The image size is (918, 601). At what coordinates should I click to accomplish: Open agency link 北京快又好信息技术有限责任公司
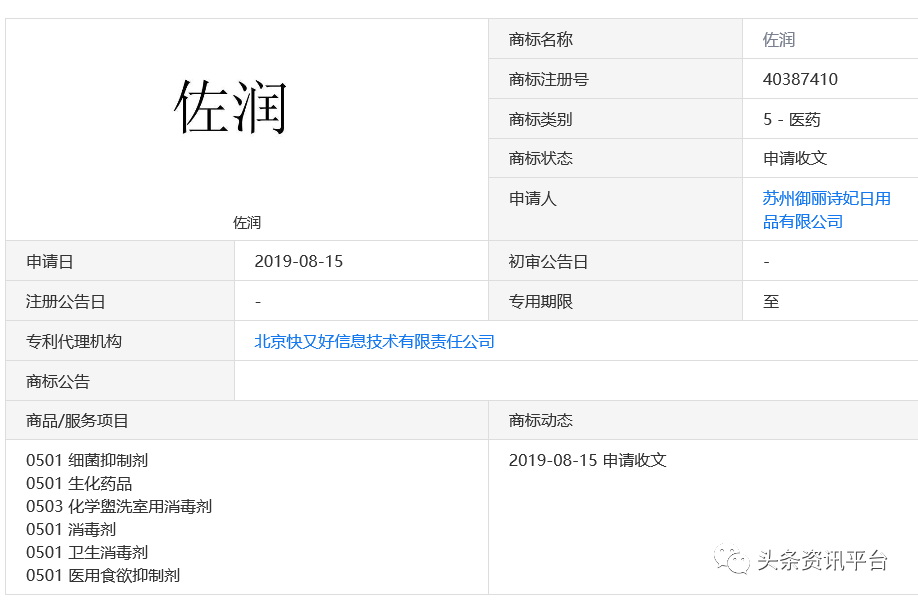pos(374,341)
